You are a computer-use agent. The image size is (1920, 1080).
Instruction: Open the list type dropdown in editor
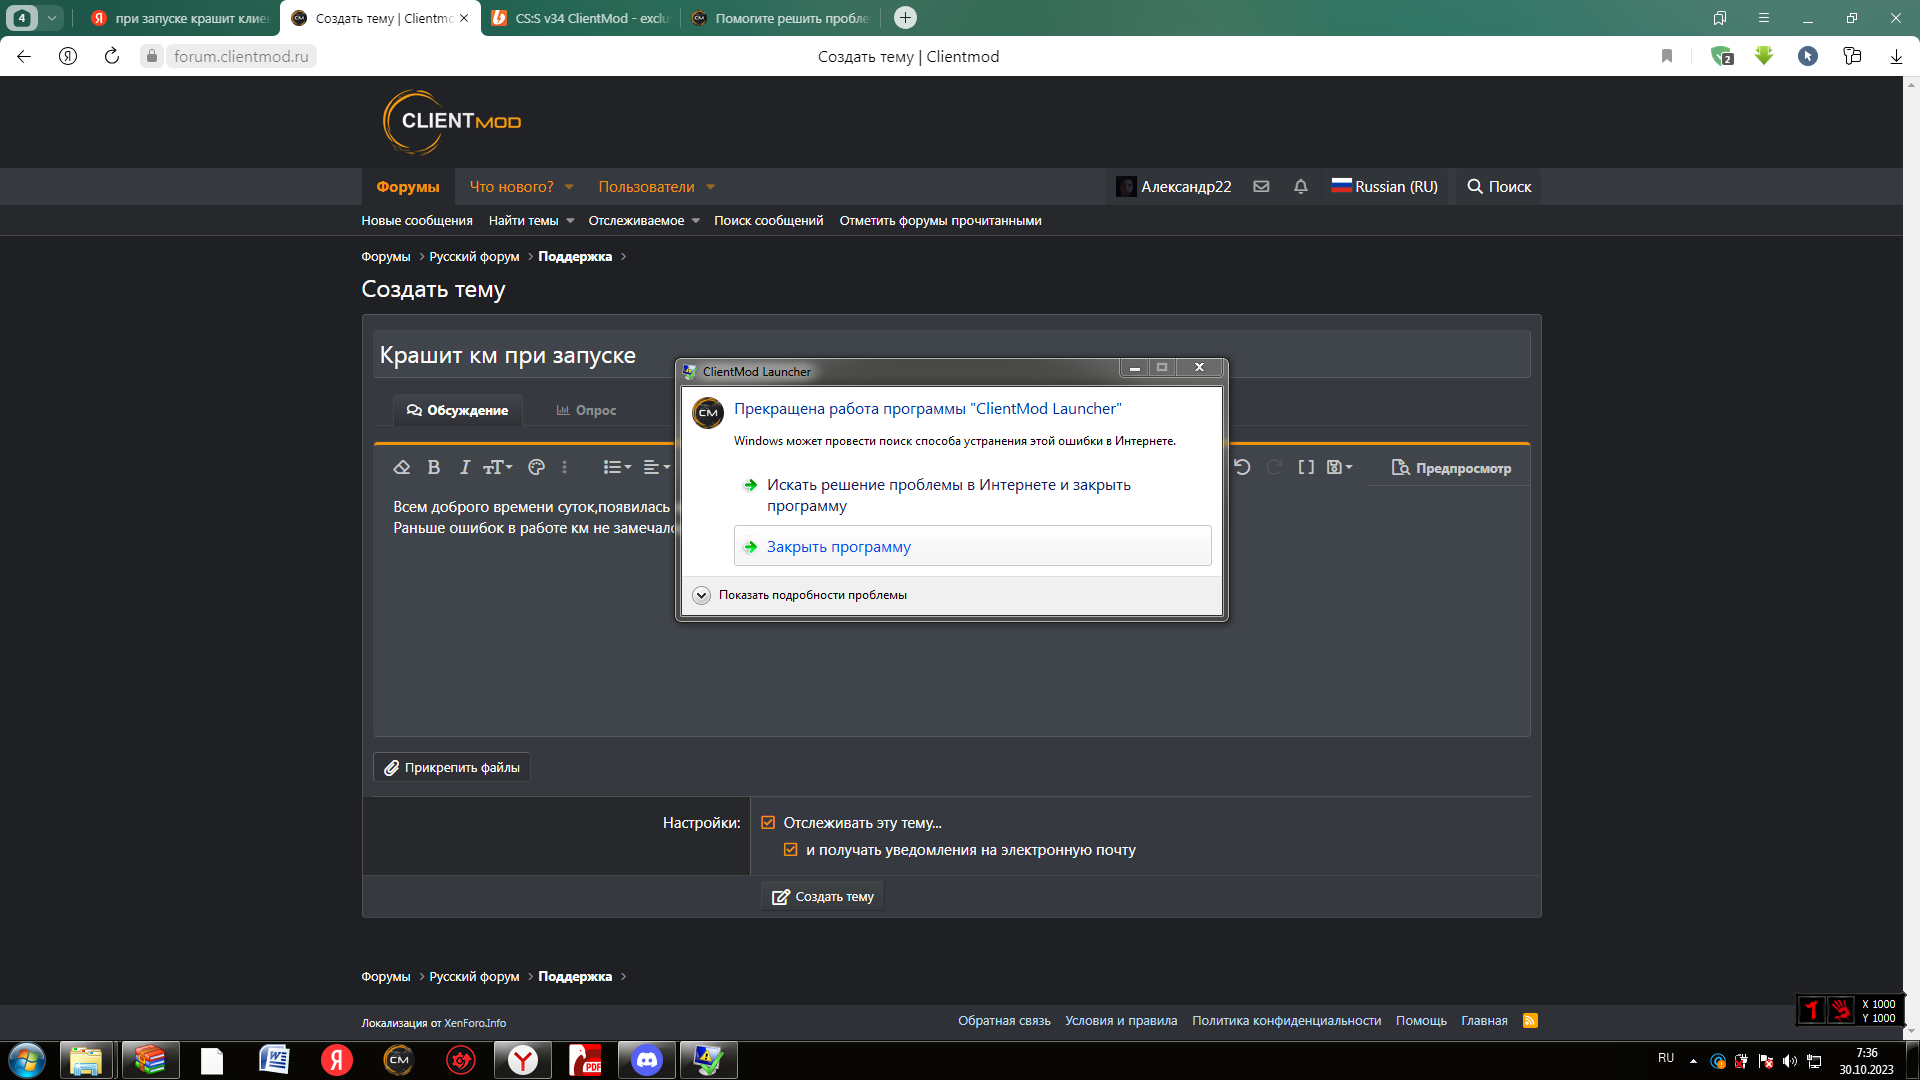tap(617, 467)
